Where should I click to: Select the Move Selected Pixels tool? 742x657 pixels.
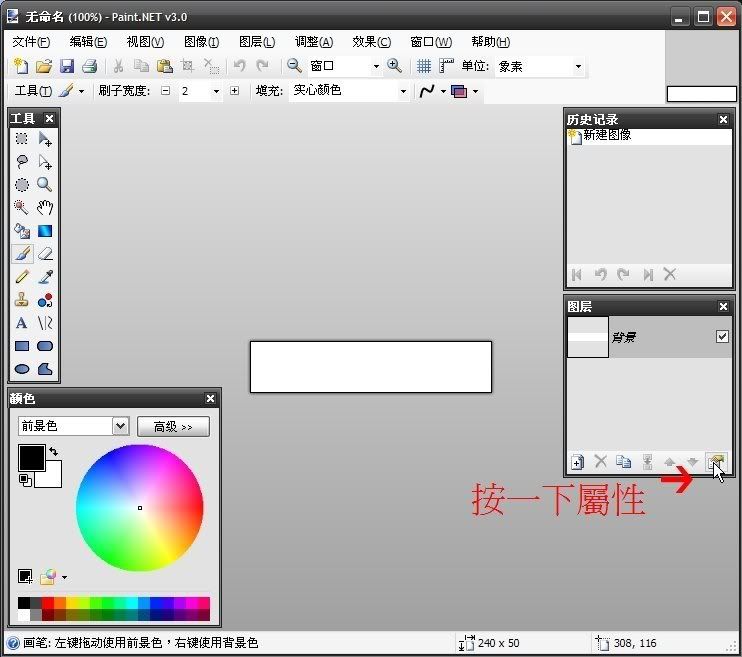[x=45, y=139]
